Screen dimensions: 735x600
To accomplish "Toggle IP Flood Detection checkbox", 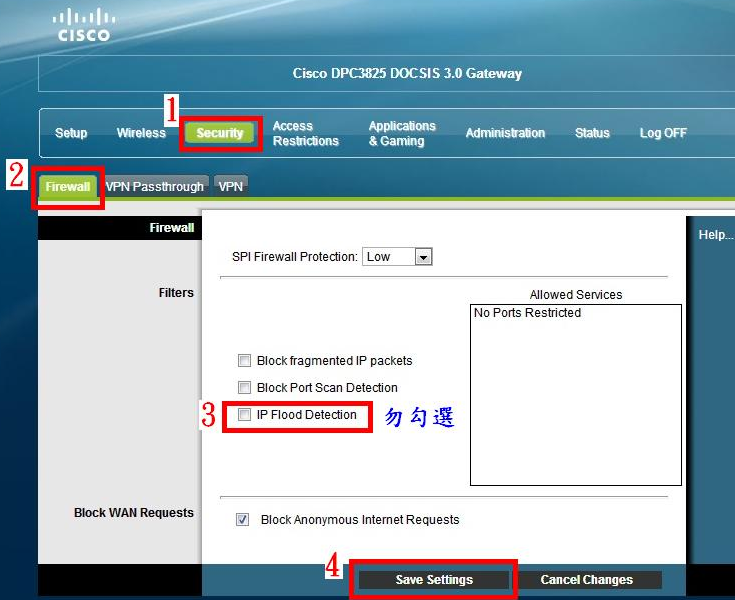I will coord(244,415).
